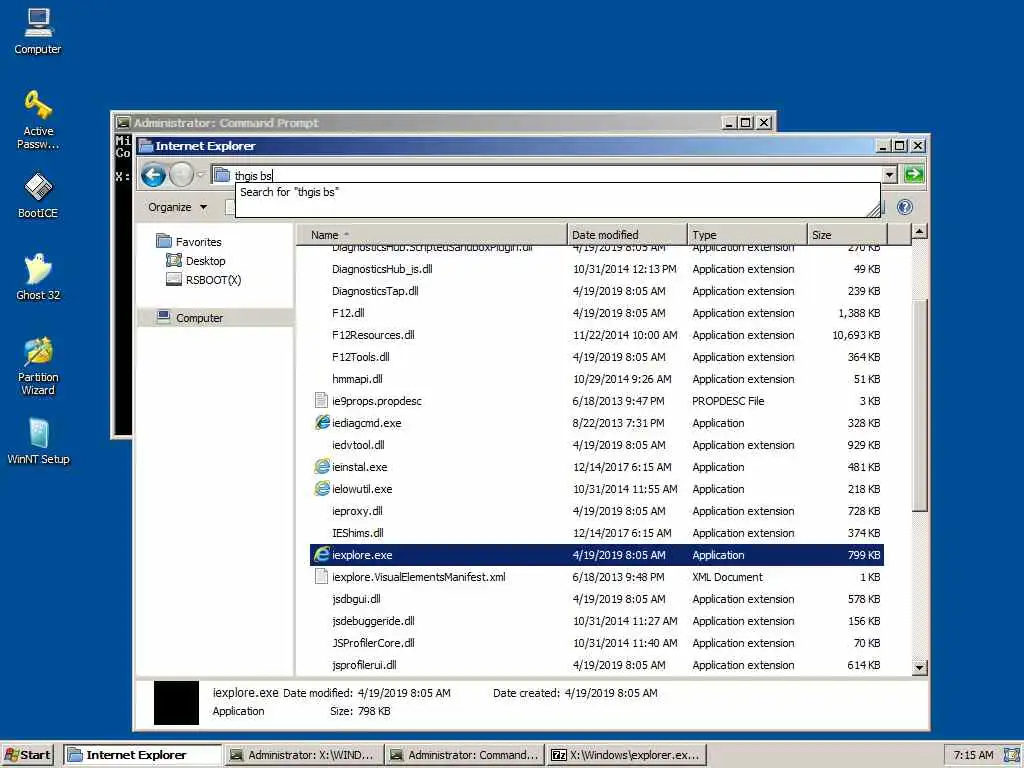Click the green Go arrow button
The width and height of the screenshot is (1024, 768).
coord(914,174)
